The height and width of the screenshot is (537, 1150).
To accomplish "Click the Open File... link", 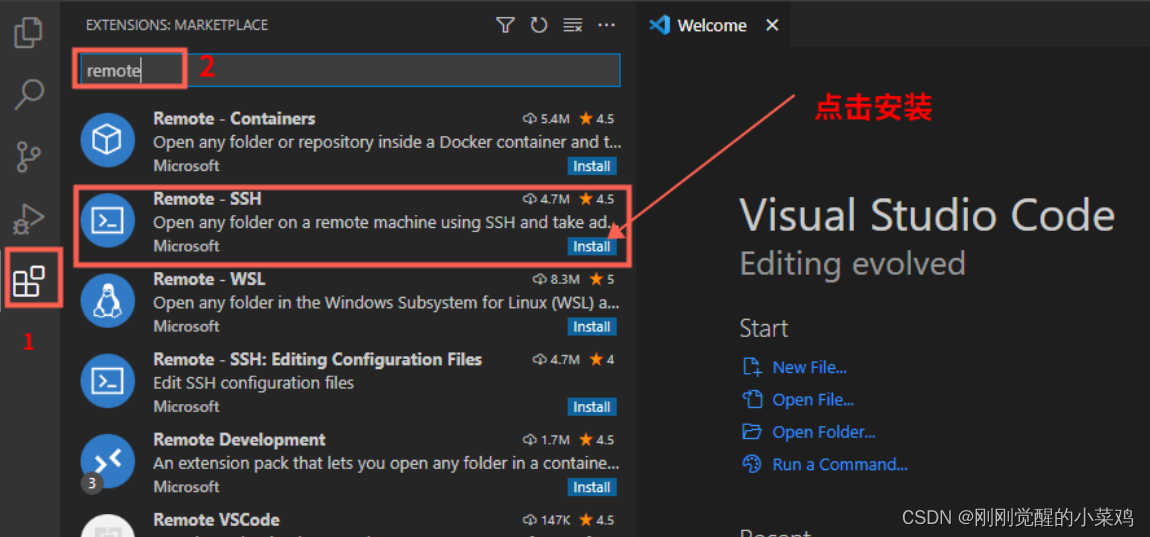I will (813, 400).
